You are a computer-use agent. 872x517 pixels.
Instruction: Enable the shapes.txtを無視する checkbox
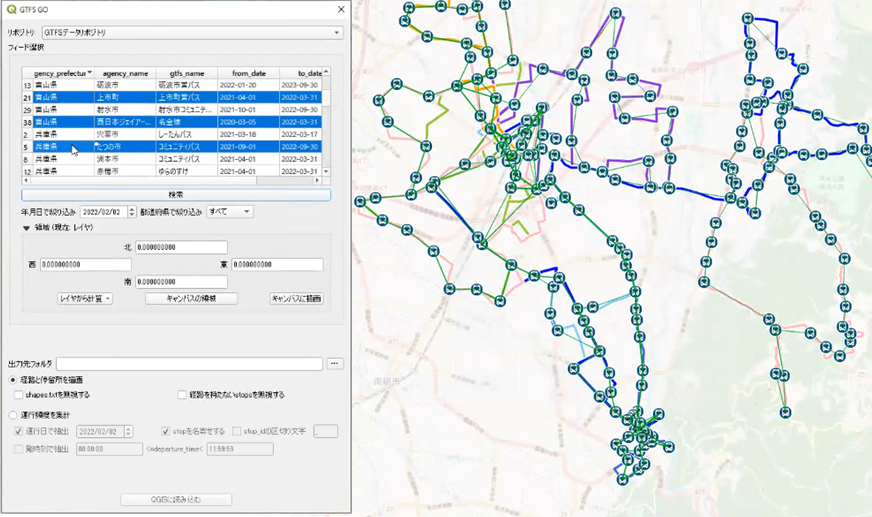click(20, 395)
